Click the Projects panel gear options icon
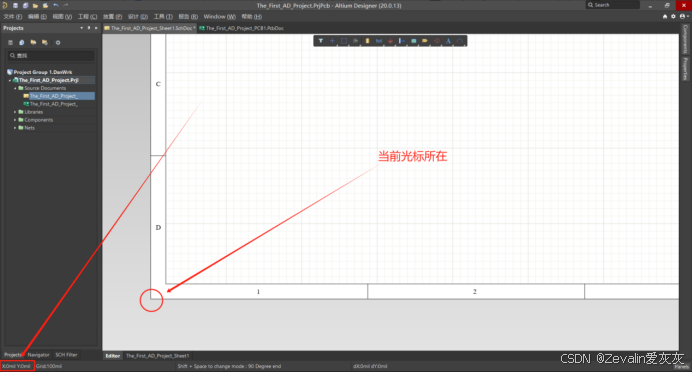The width and height of the screenshot is (692, 373). [58, 42]
